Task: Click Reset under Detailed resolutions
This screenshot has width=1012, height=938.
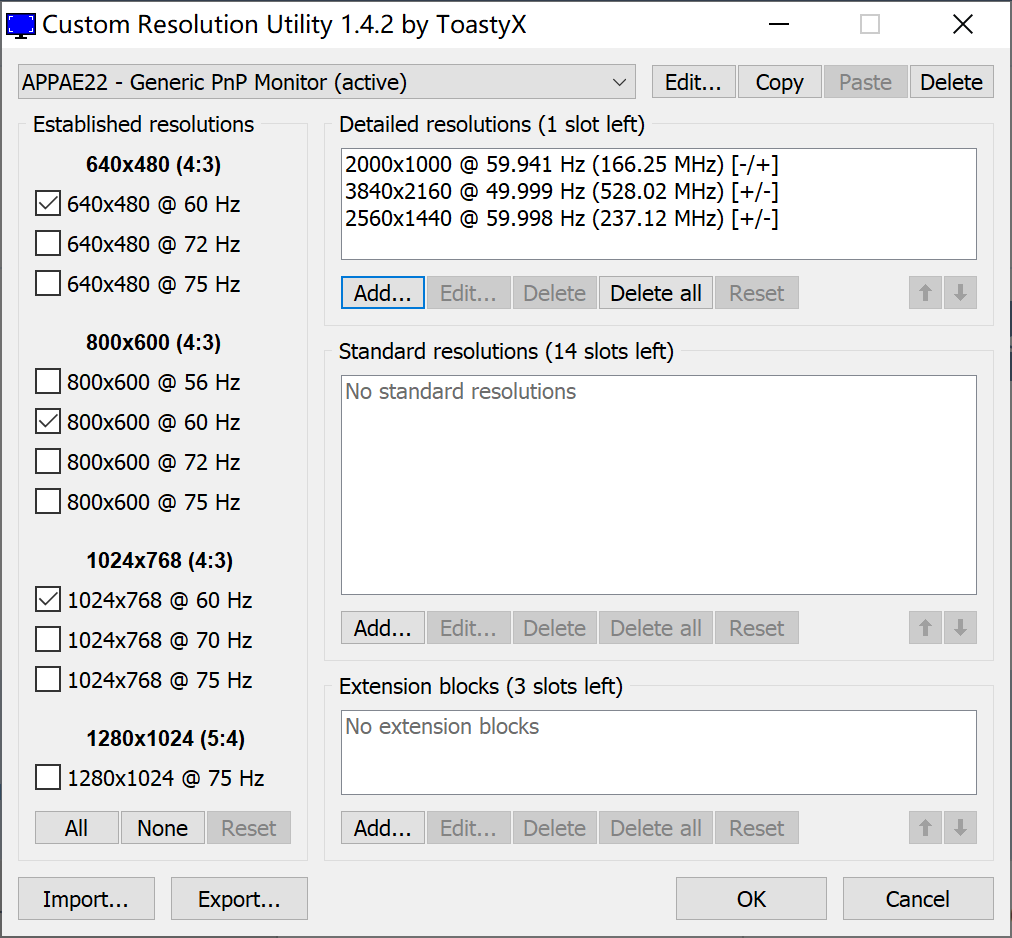Action: 756,293
